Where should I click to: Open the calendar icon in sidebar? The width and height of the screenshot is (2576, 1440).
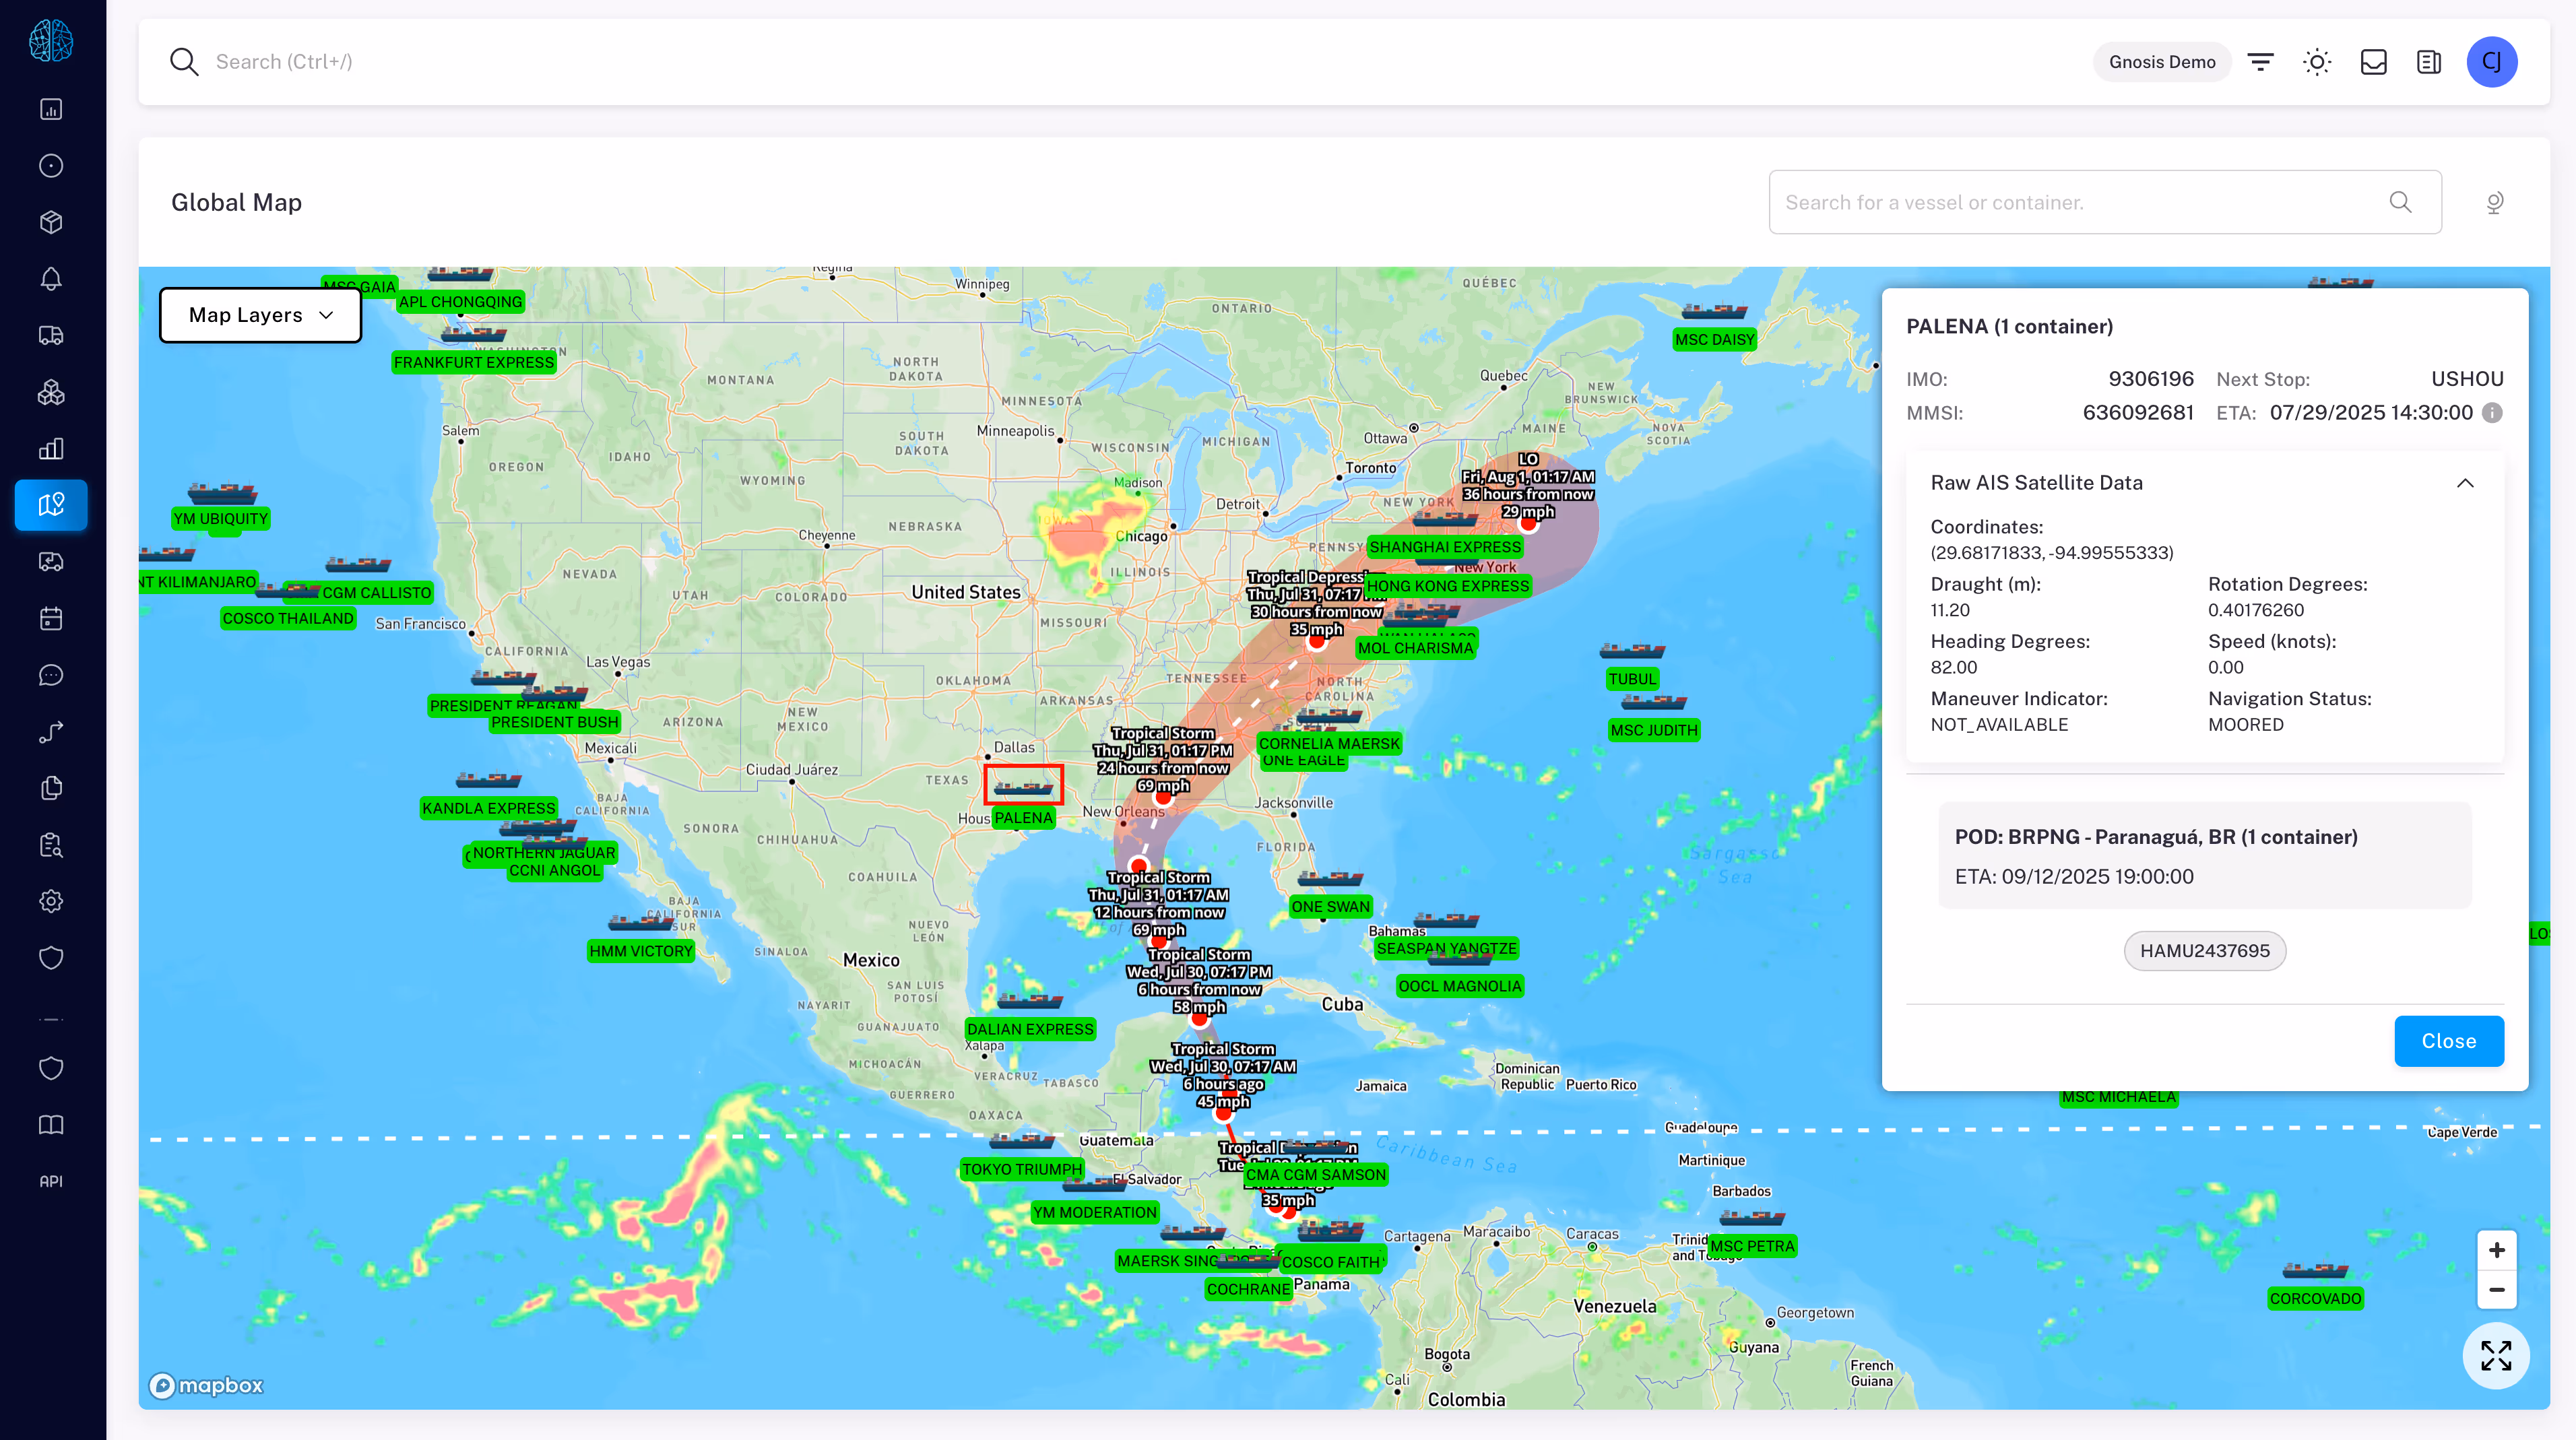51,619
